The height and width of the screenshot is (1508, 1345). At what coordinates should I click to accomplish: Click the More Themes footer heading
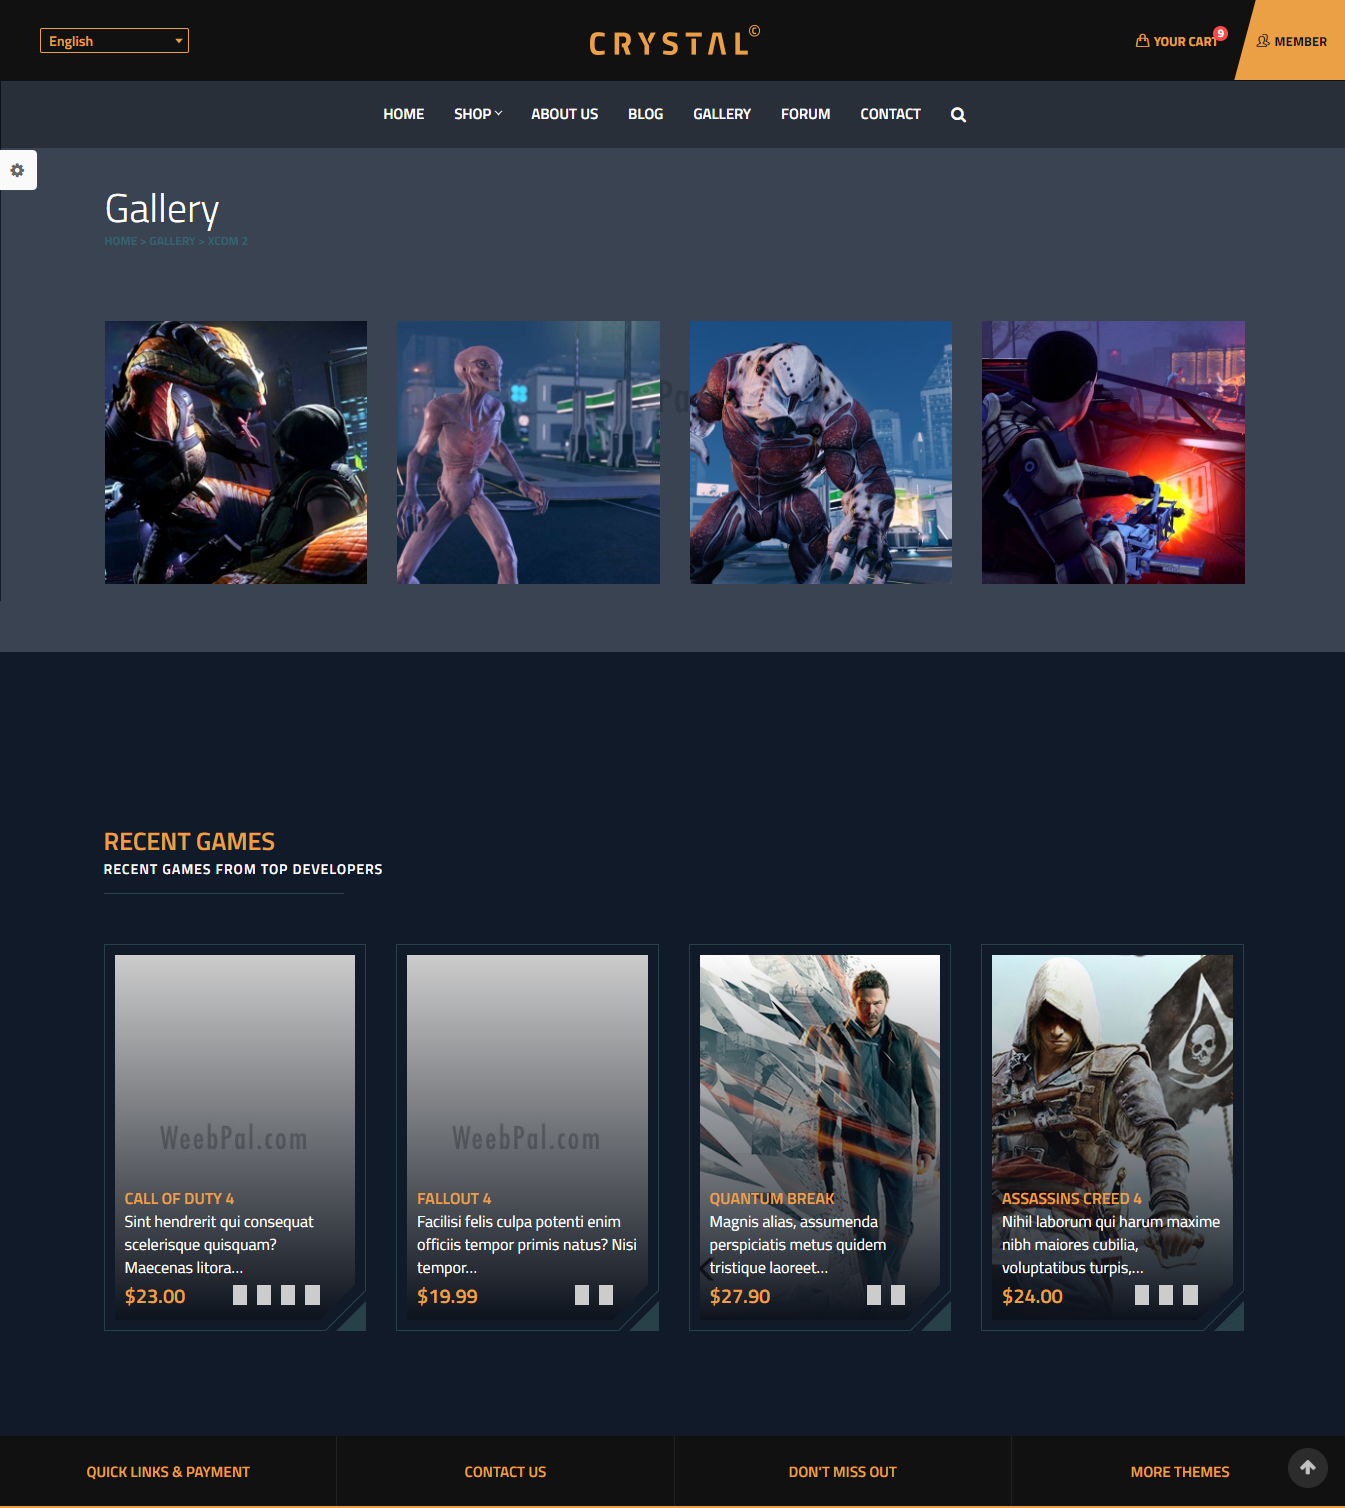coord(1180,1472)
